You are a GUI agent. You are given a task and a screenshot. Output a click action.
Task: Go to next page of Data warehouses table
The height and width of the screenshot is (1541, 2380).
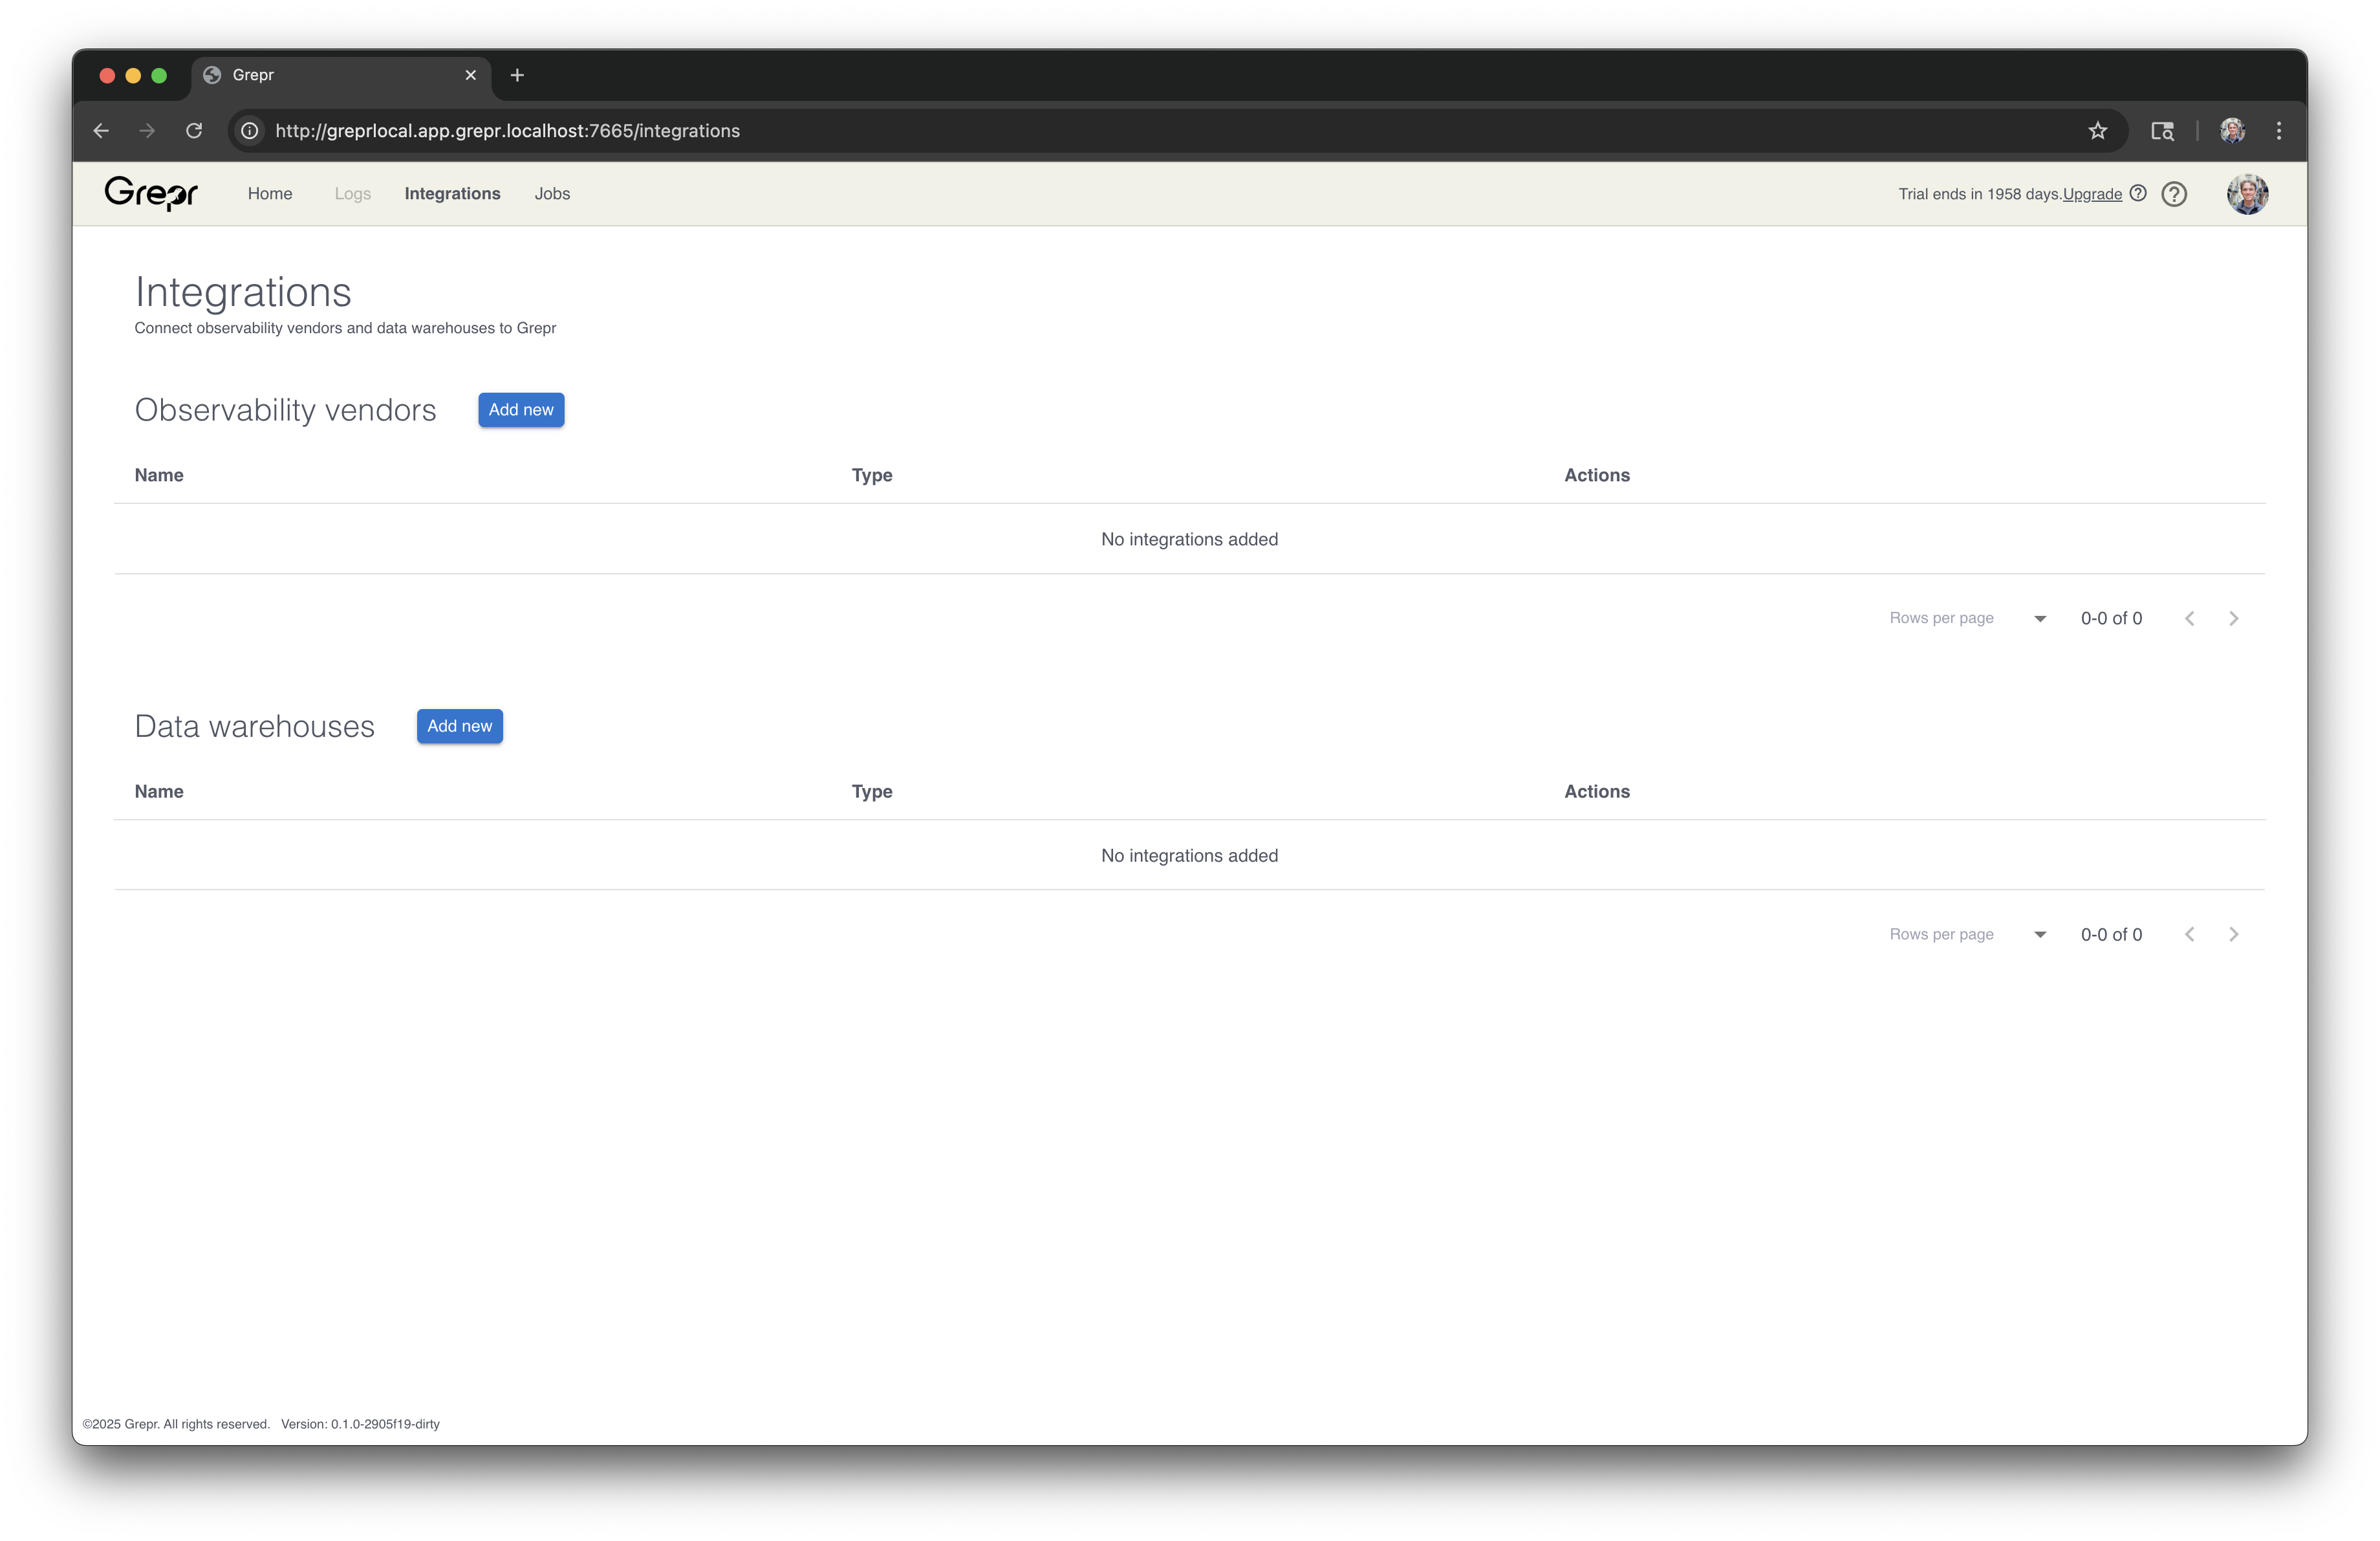click(x=2234, y=934)
